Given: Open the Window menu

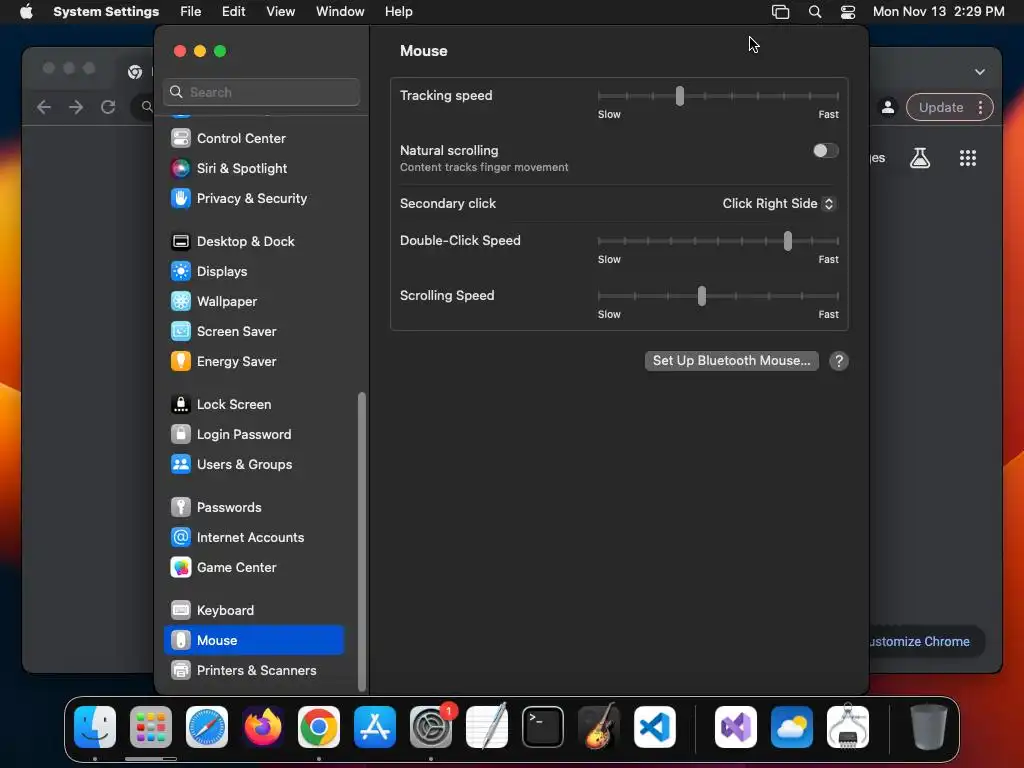Looking at the screenshot, I should click(340, 12).
